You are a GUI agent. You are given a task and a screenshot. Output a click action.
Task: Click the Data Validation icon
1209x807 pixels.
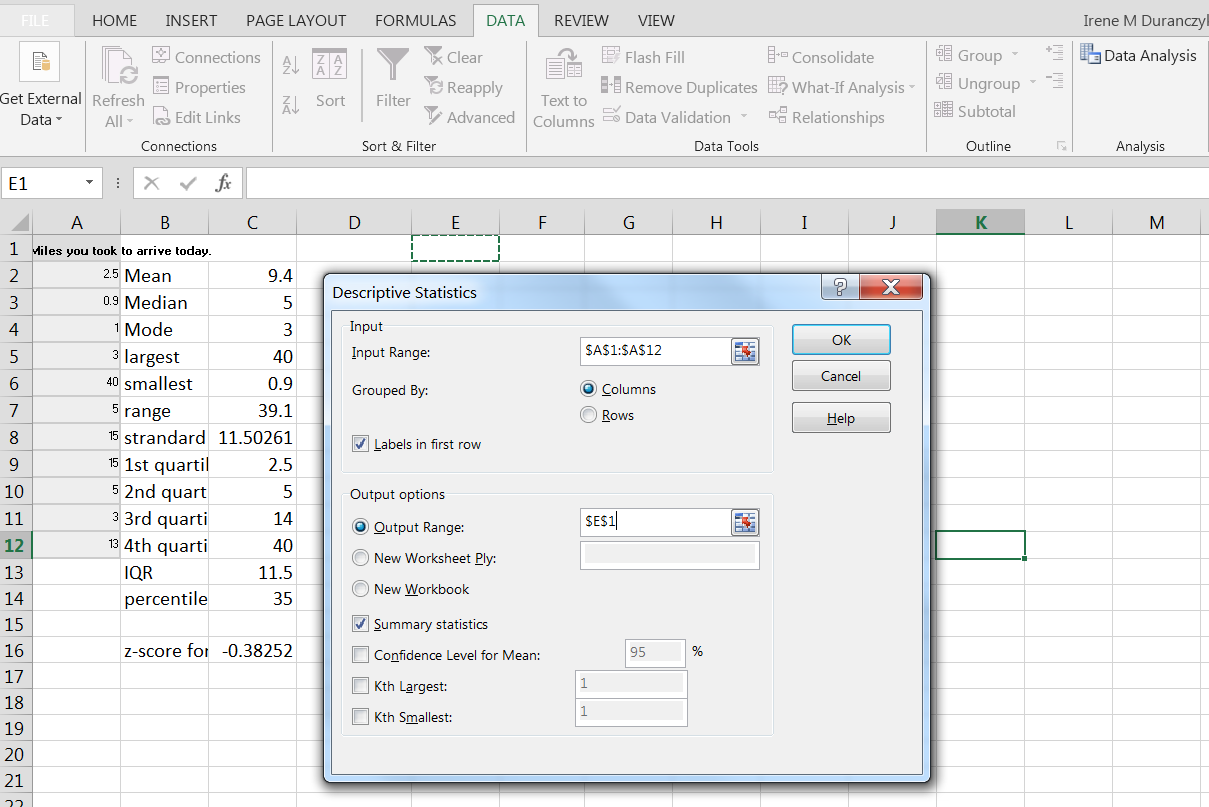pos(611,117)
